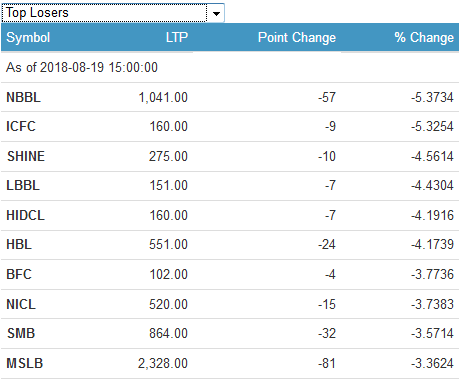
Task: Open the BFC symbol row
Action: coord(230,274)
